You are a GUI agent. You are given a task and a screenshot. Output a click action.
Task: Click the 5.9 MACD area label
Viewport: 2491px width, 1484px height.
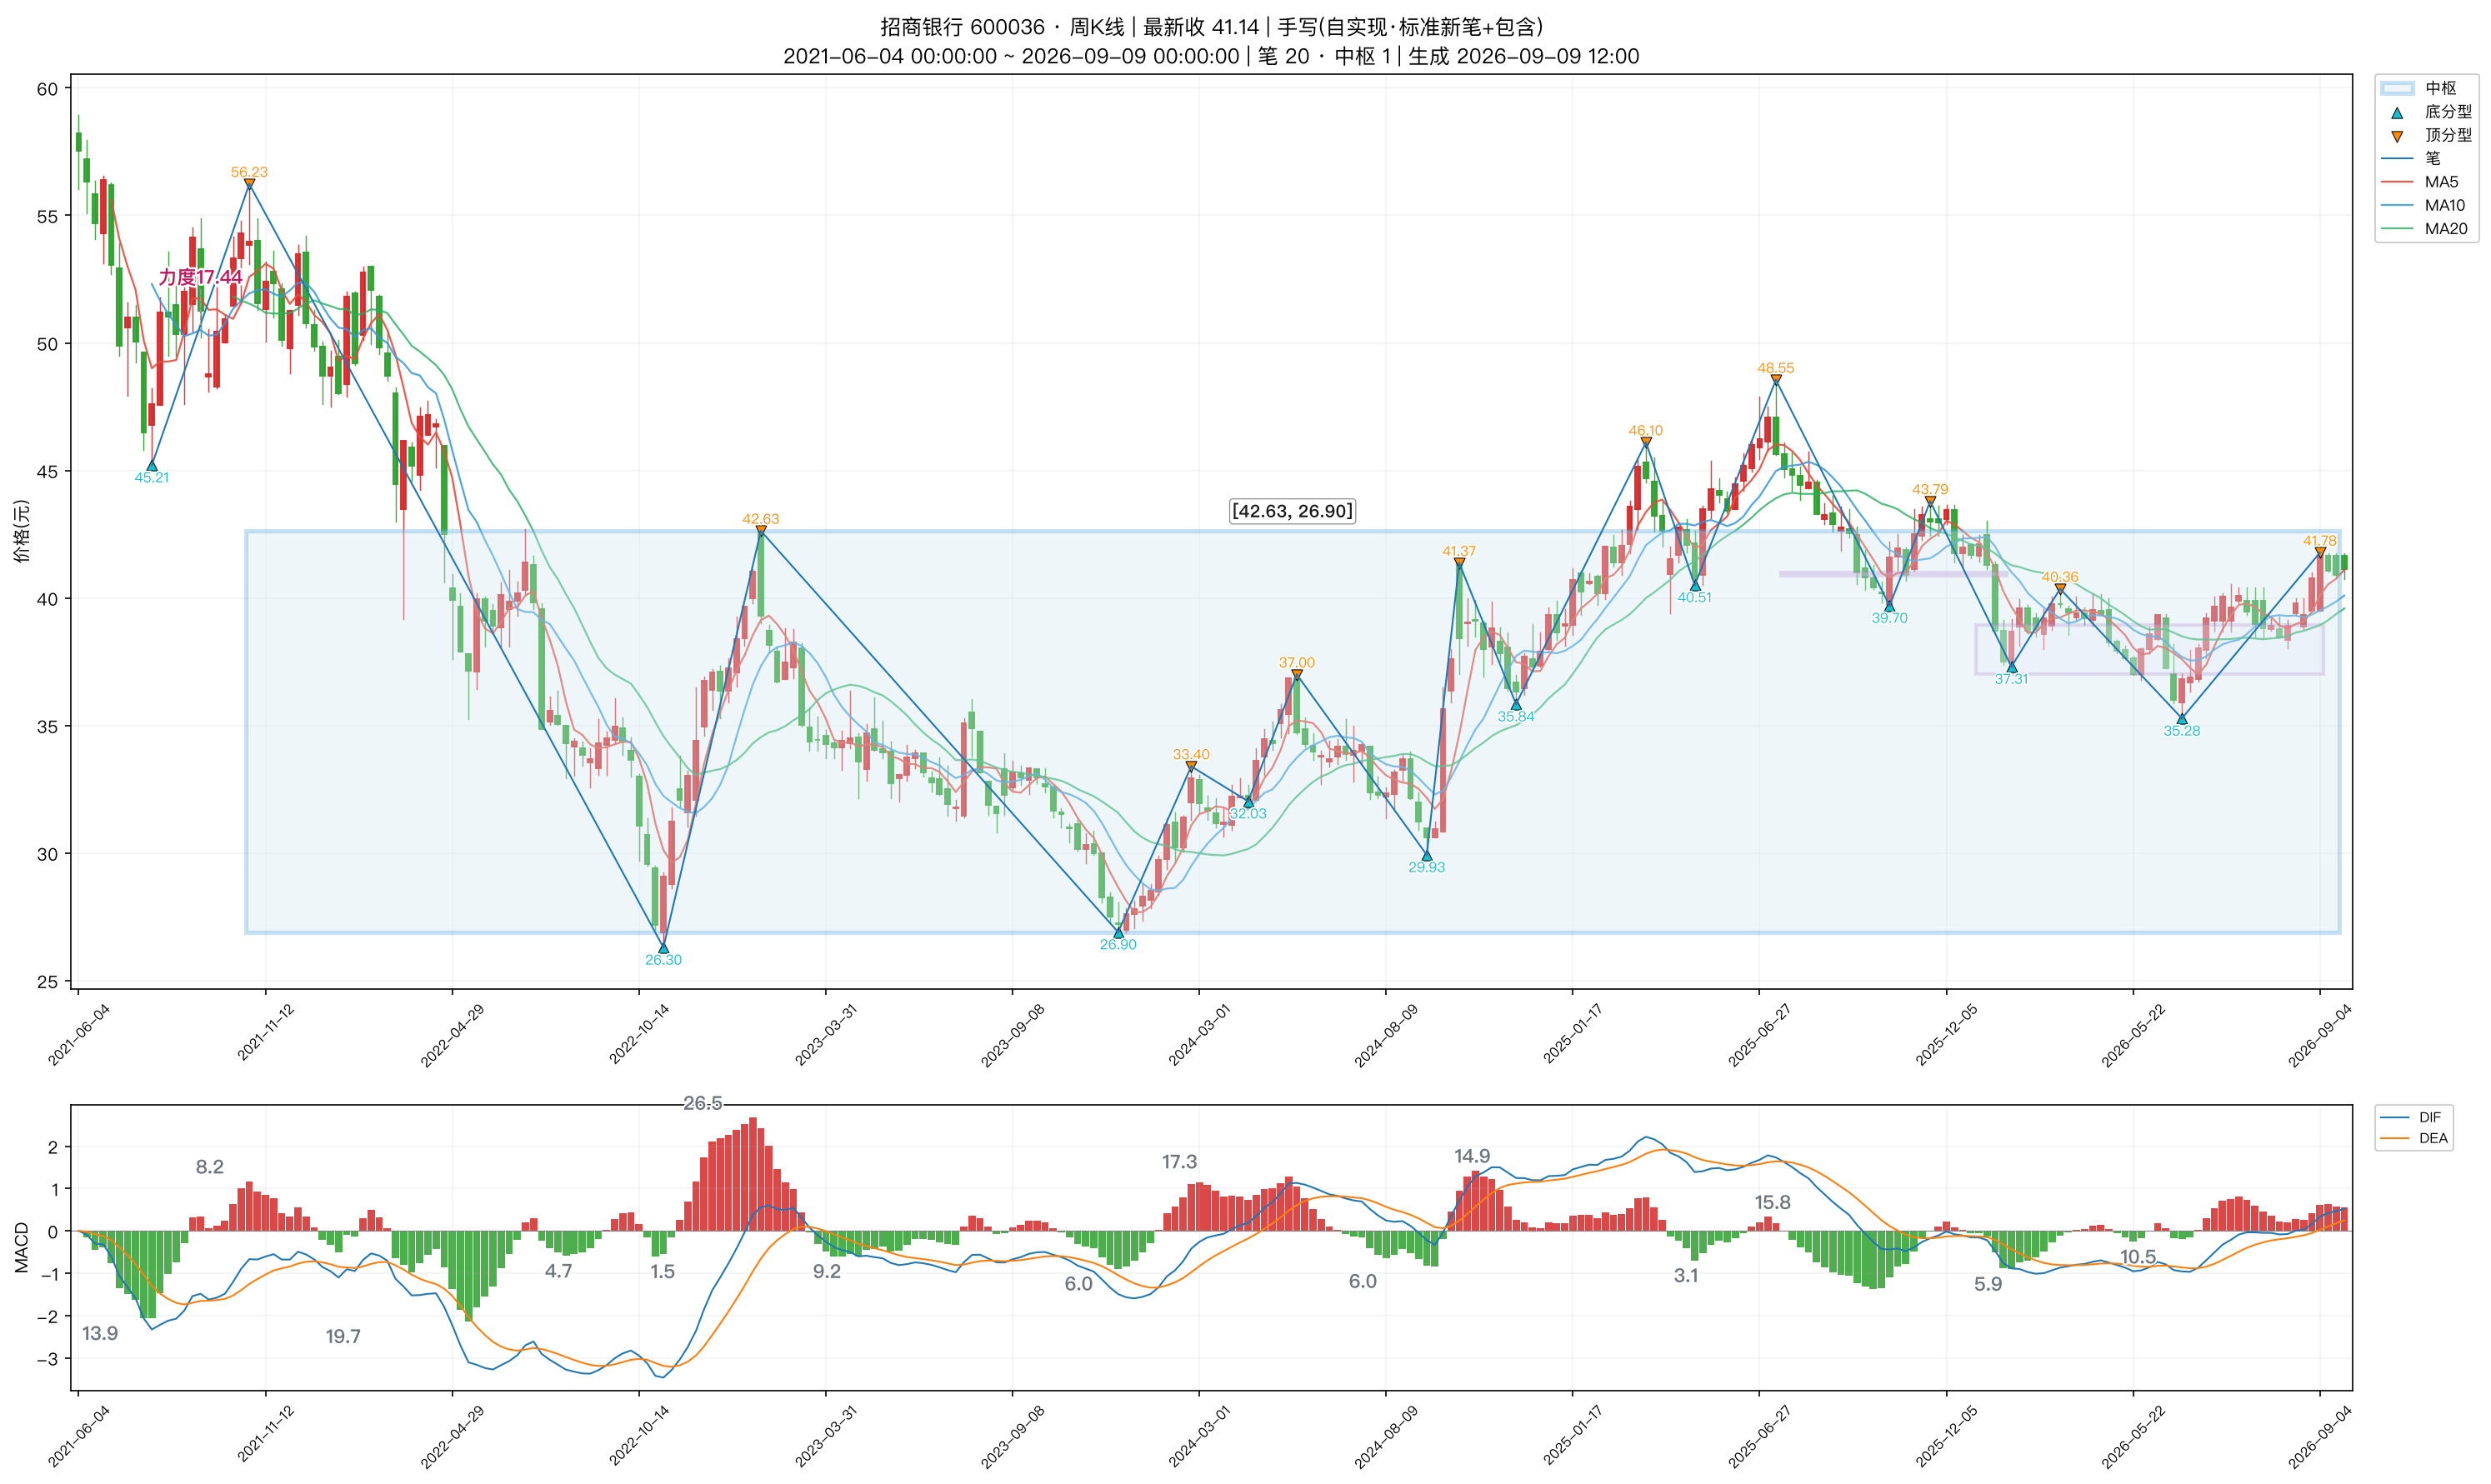[x=1988, y=1284]
